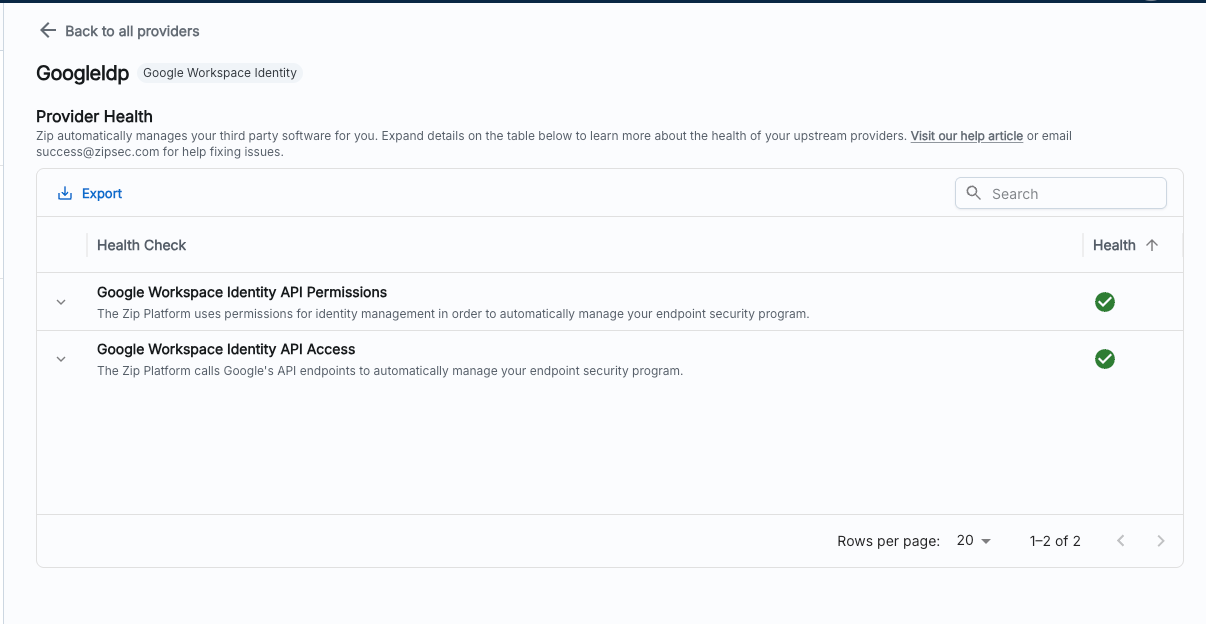Screen dimensions: 1206x624
Task: Click the Google Workspace Identity tag
Action: [220, 73]
